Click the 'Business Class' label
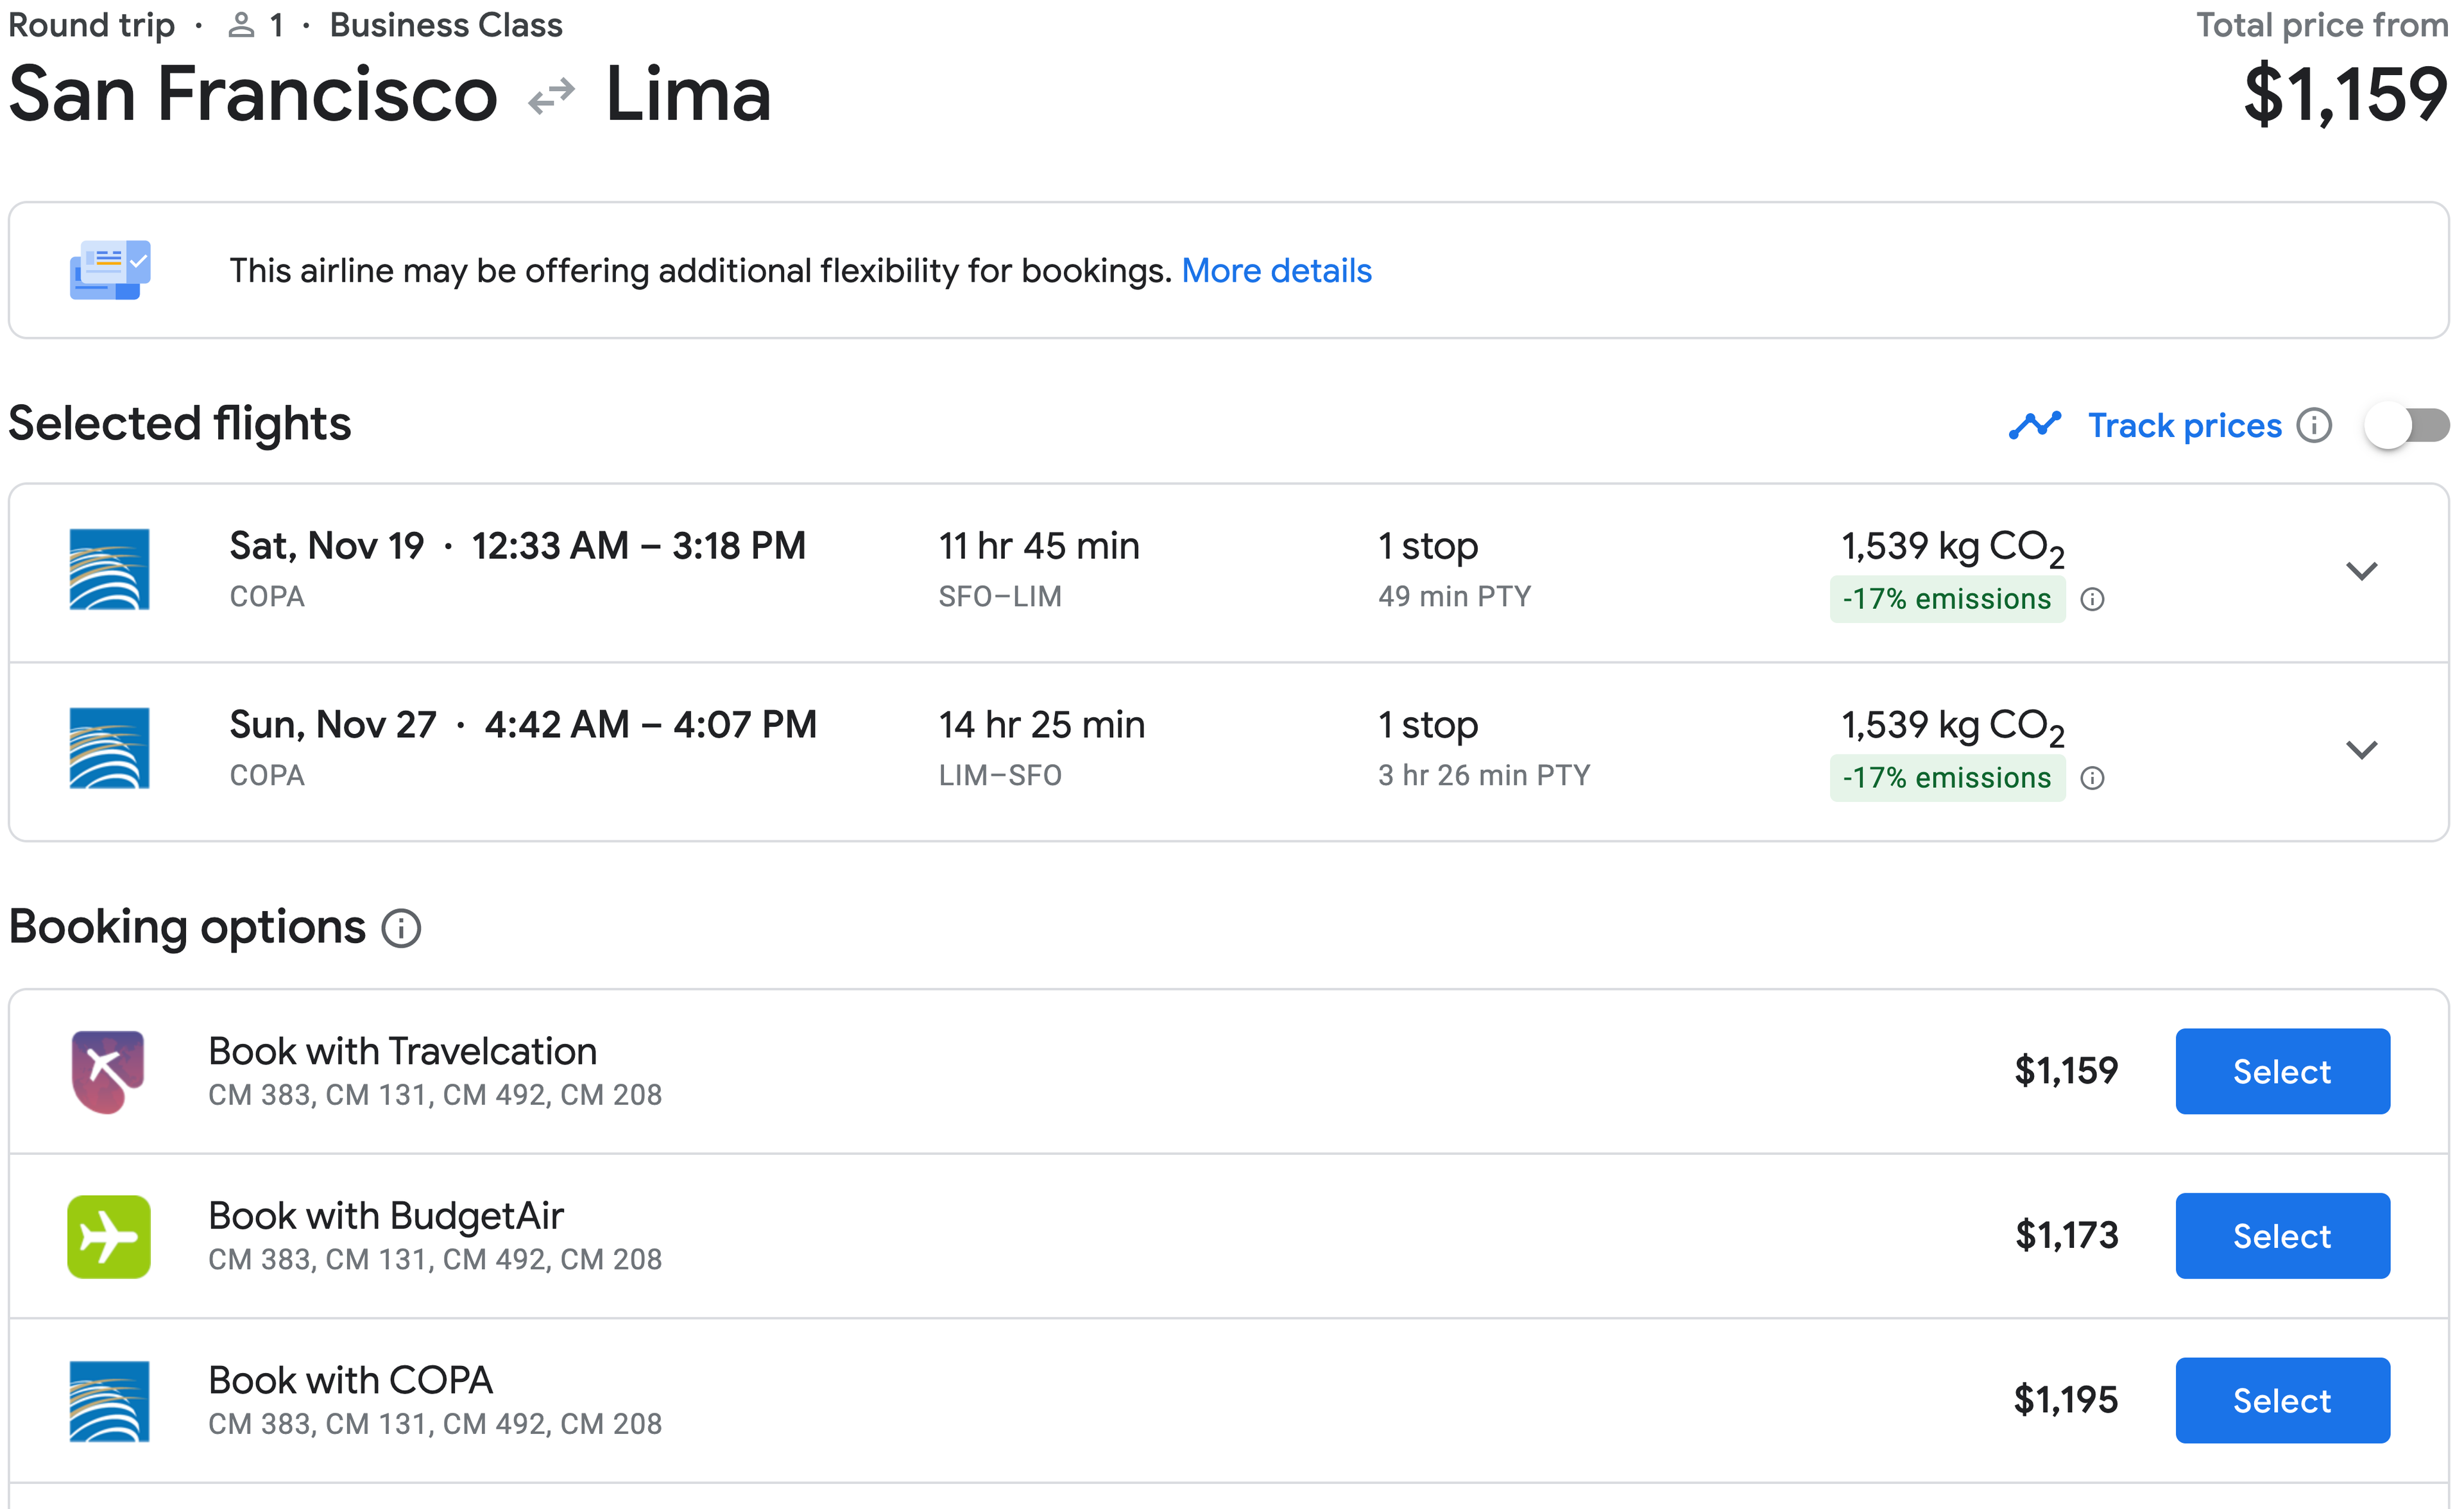 [446, 25]
